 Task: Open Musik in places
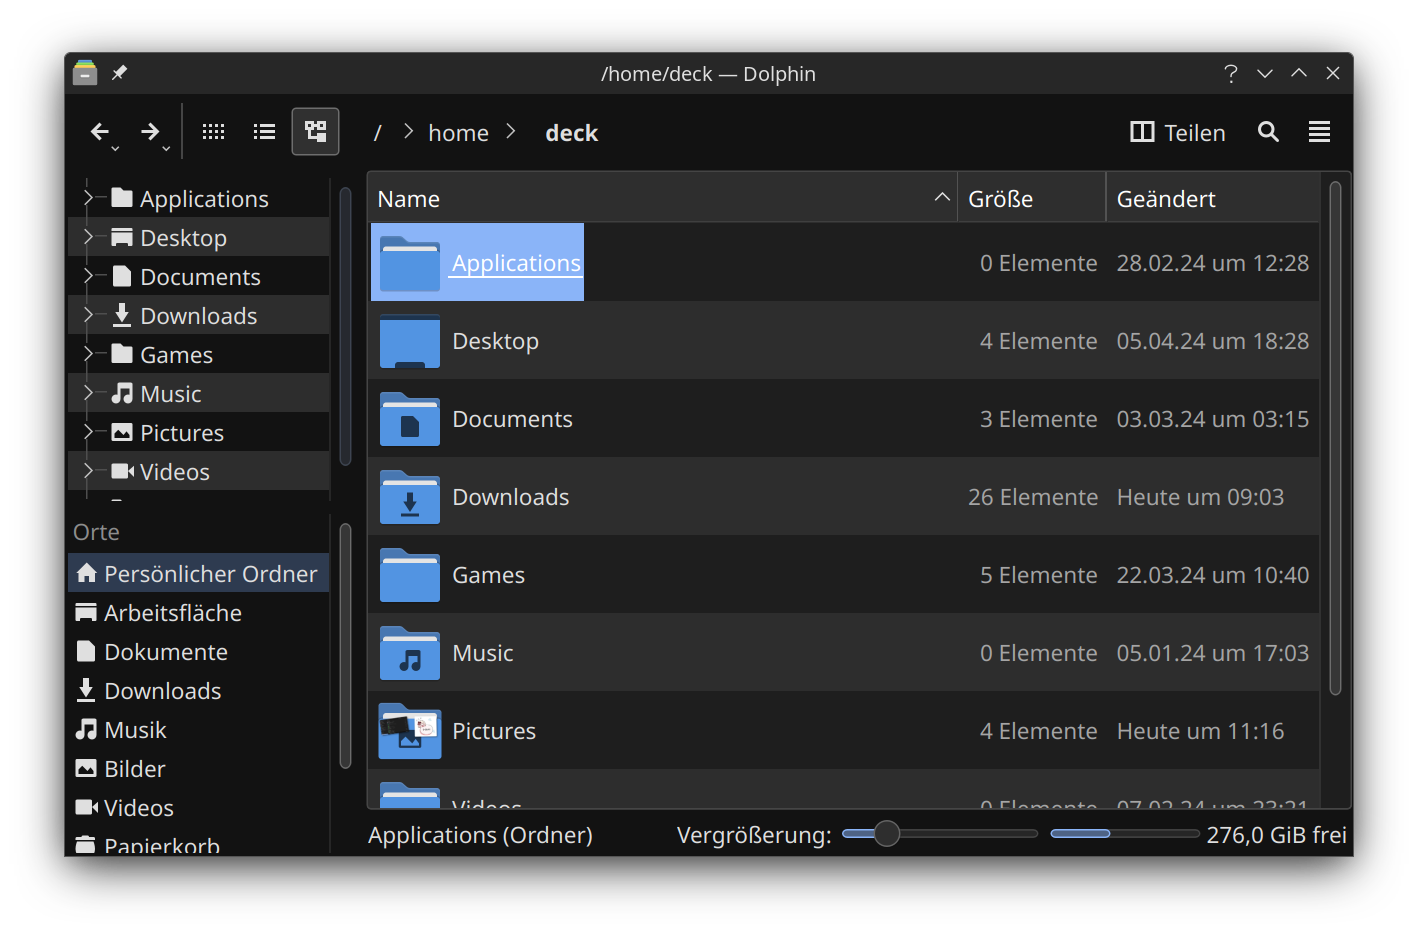tap(198, 729)
